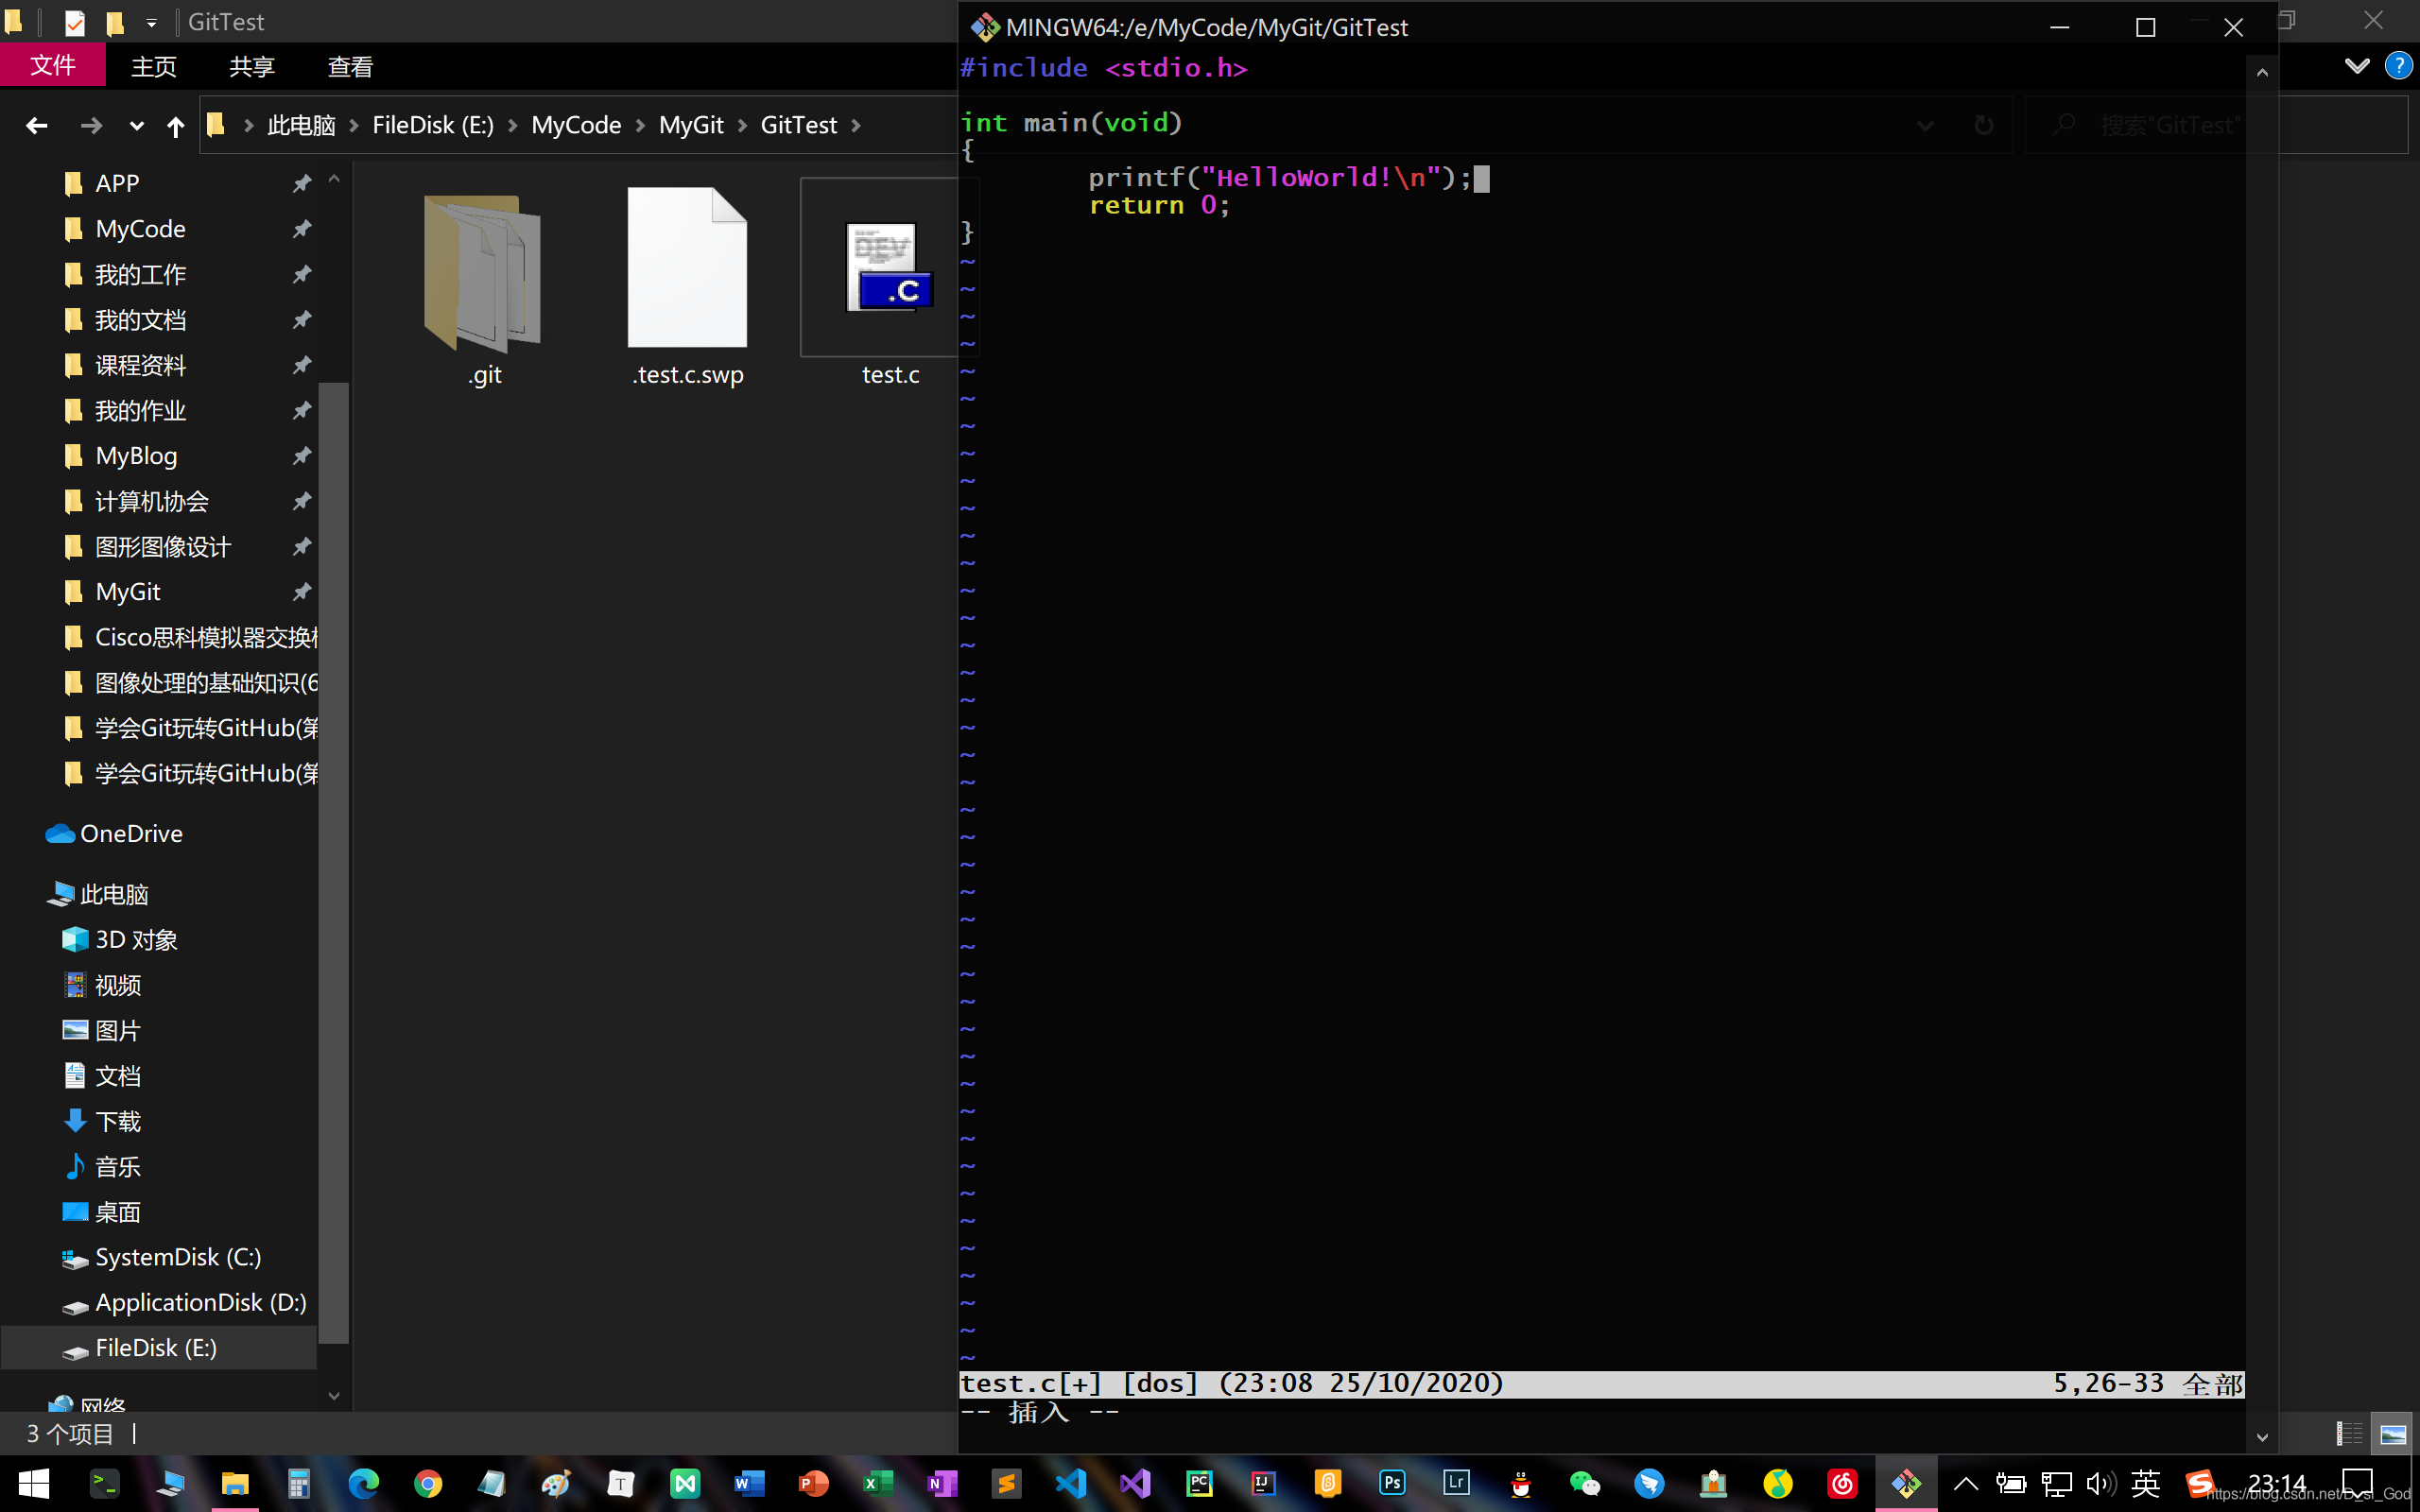The image size is (2420, 1512).
Task: Switch Explorer to details view
Action: [x=2349, y=1434]
